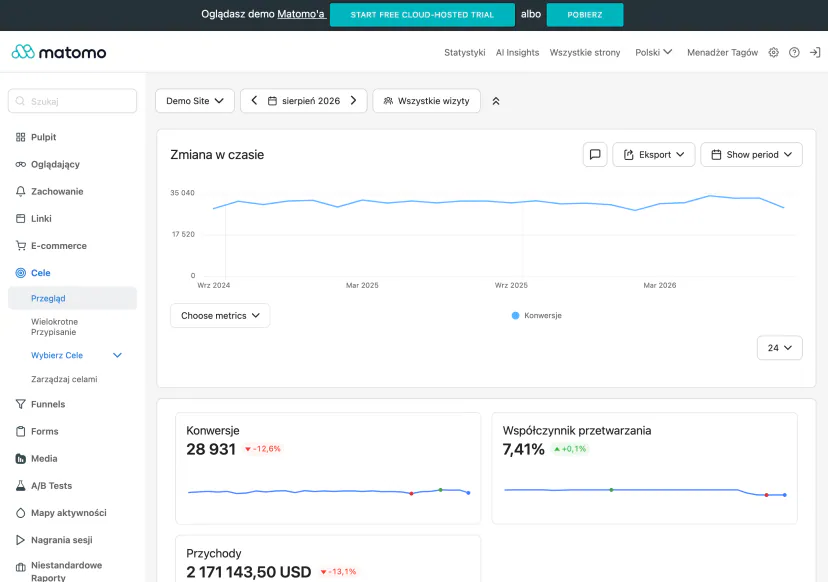Click the Przychody 2 171 143,50 USD value
This screenshot has width=828, height=582.
click(x=249, y=572)
